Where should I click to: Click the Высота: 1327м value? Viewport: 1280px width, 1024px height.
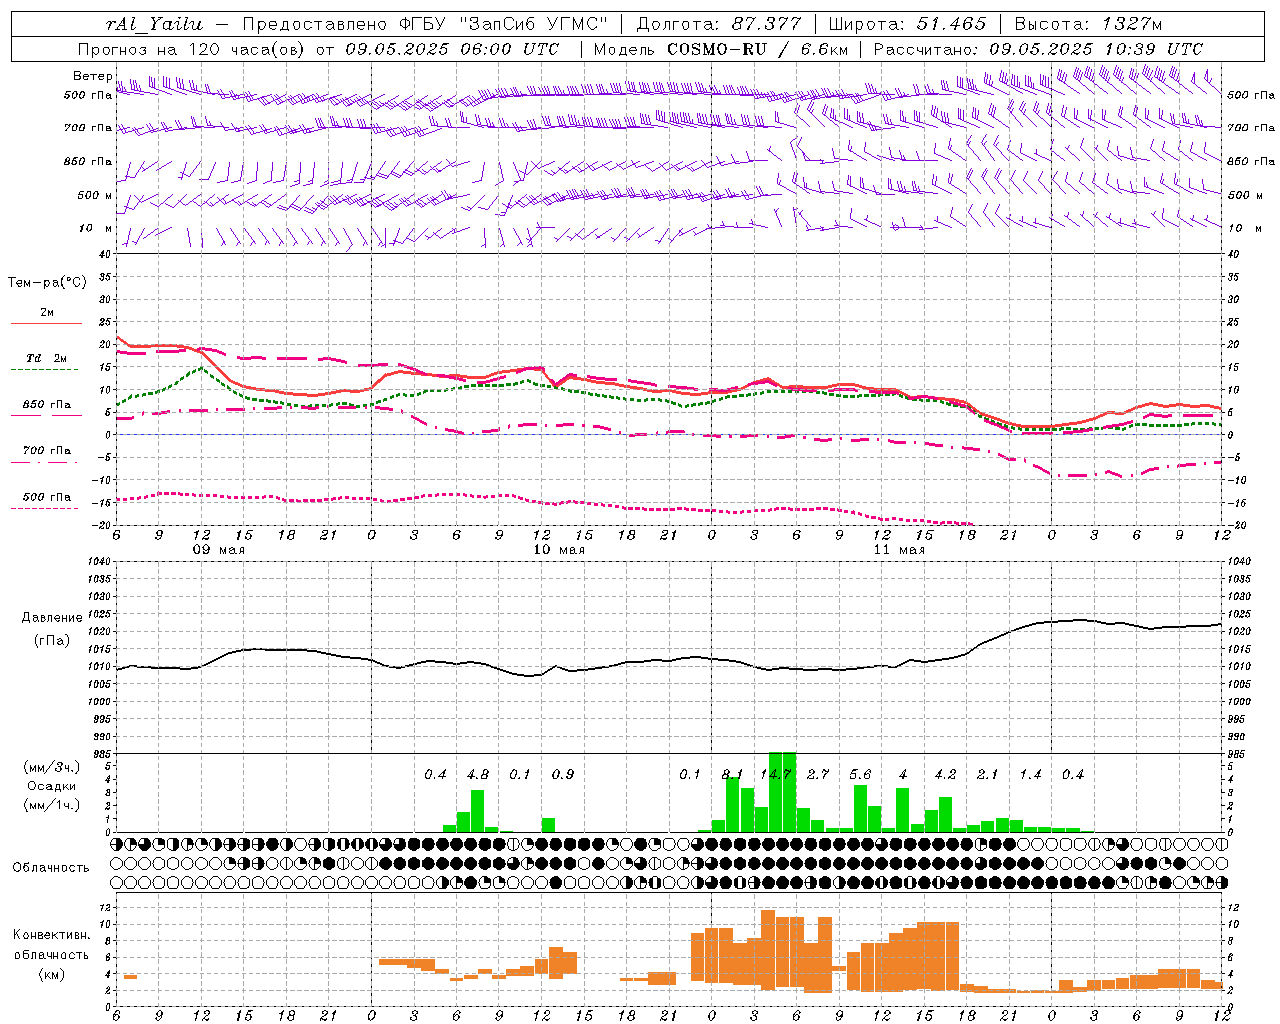1088,24
